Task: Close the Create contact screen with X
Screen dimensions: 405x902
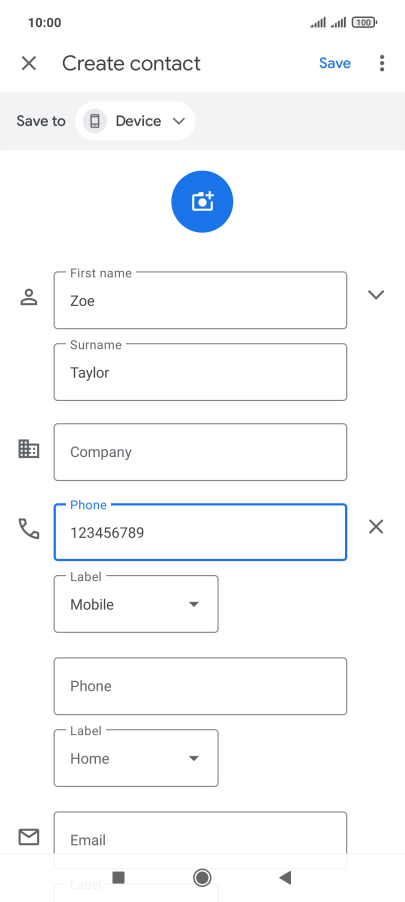Action: coord(29,63)
